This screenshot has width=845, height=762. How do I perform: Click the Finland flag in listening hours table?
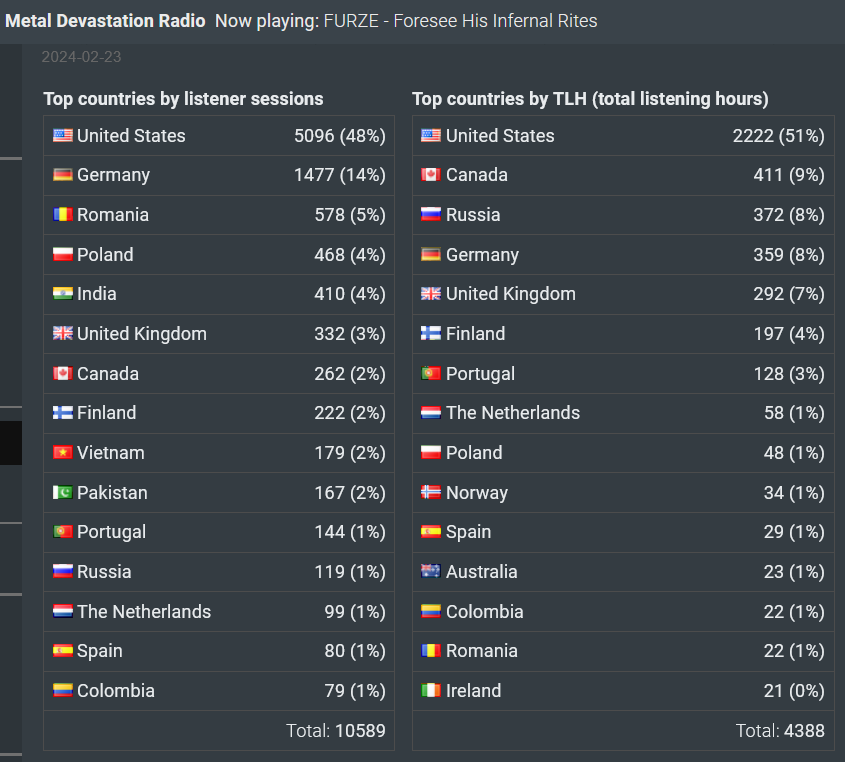[x=431, y=334]
